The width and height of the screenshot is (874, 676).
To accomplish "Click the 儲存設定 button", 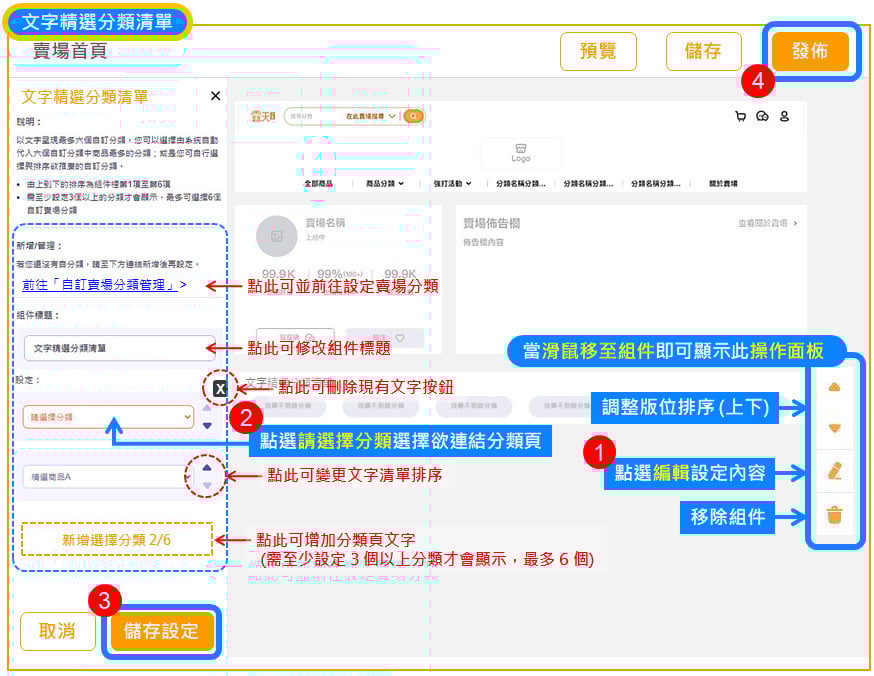I will coord(161,631).
